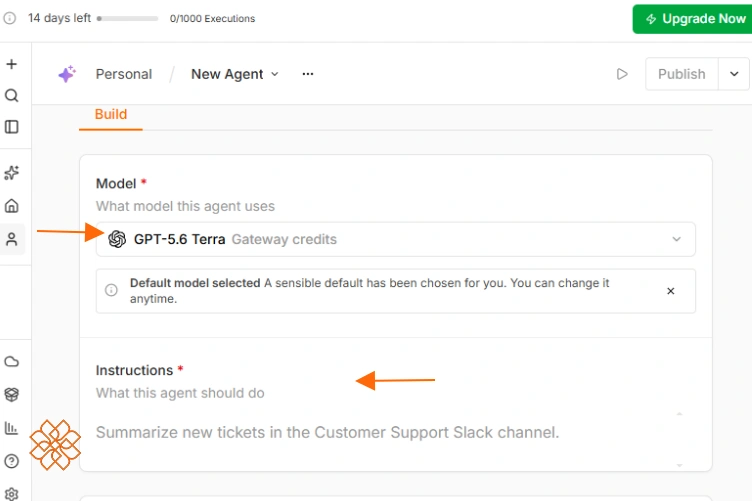Image resolution: width=752 pixels, height=501 pixels.
Task: Click the stacked box icon in sidebar
Action: [x=12, y=395]
